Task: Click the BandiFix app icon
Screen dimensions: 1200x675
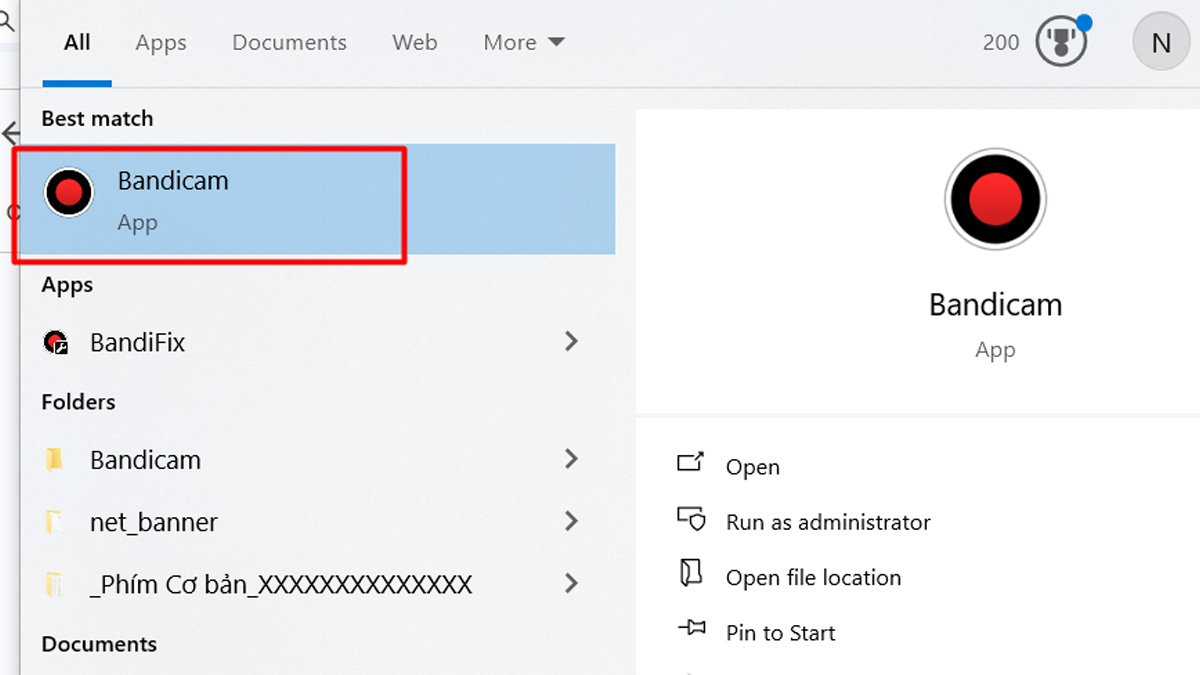Action: [56, 342]
